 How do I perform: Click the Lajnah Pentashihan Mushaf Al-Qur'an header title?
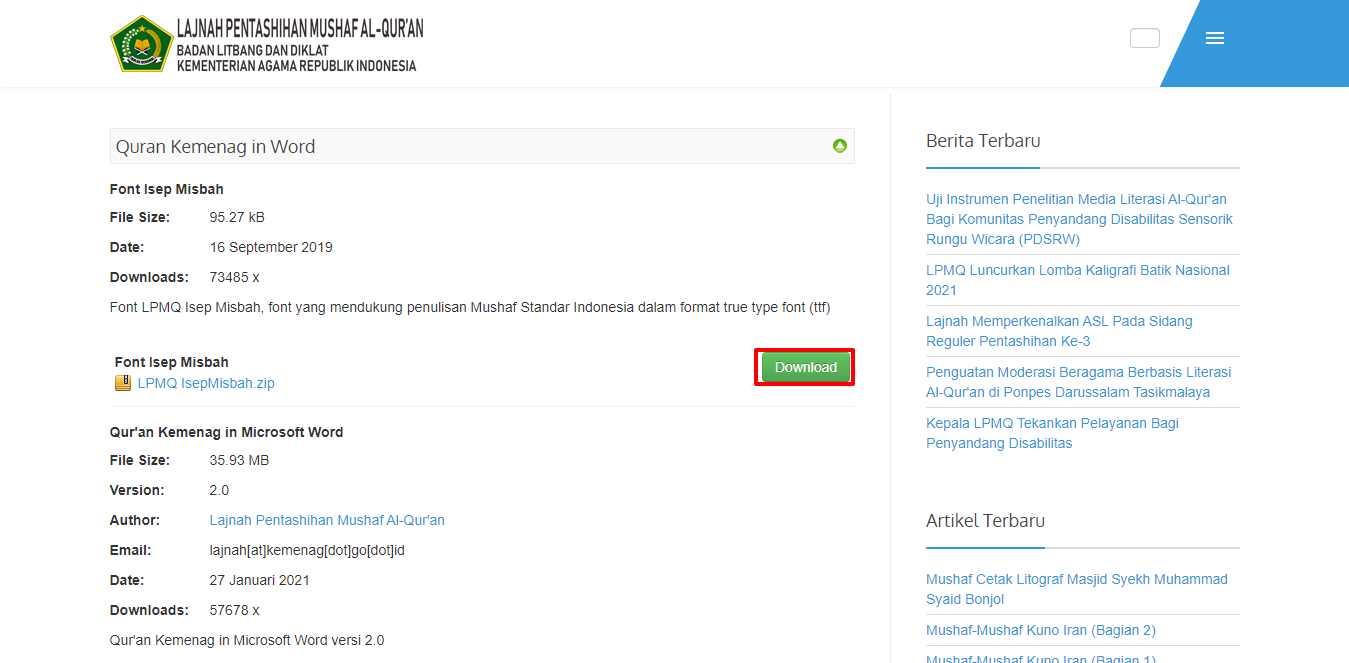pos(300,28)
